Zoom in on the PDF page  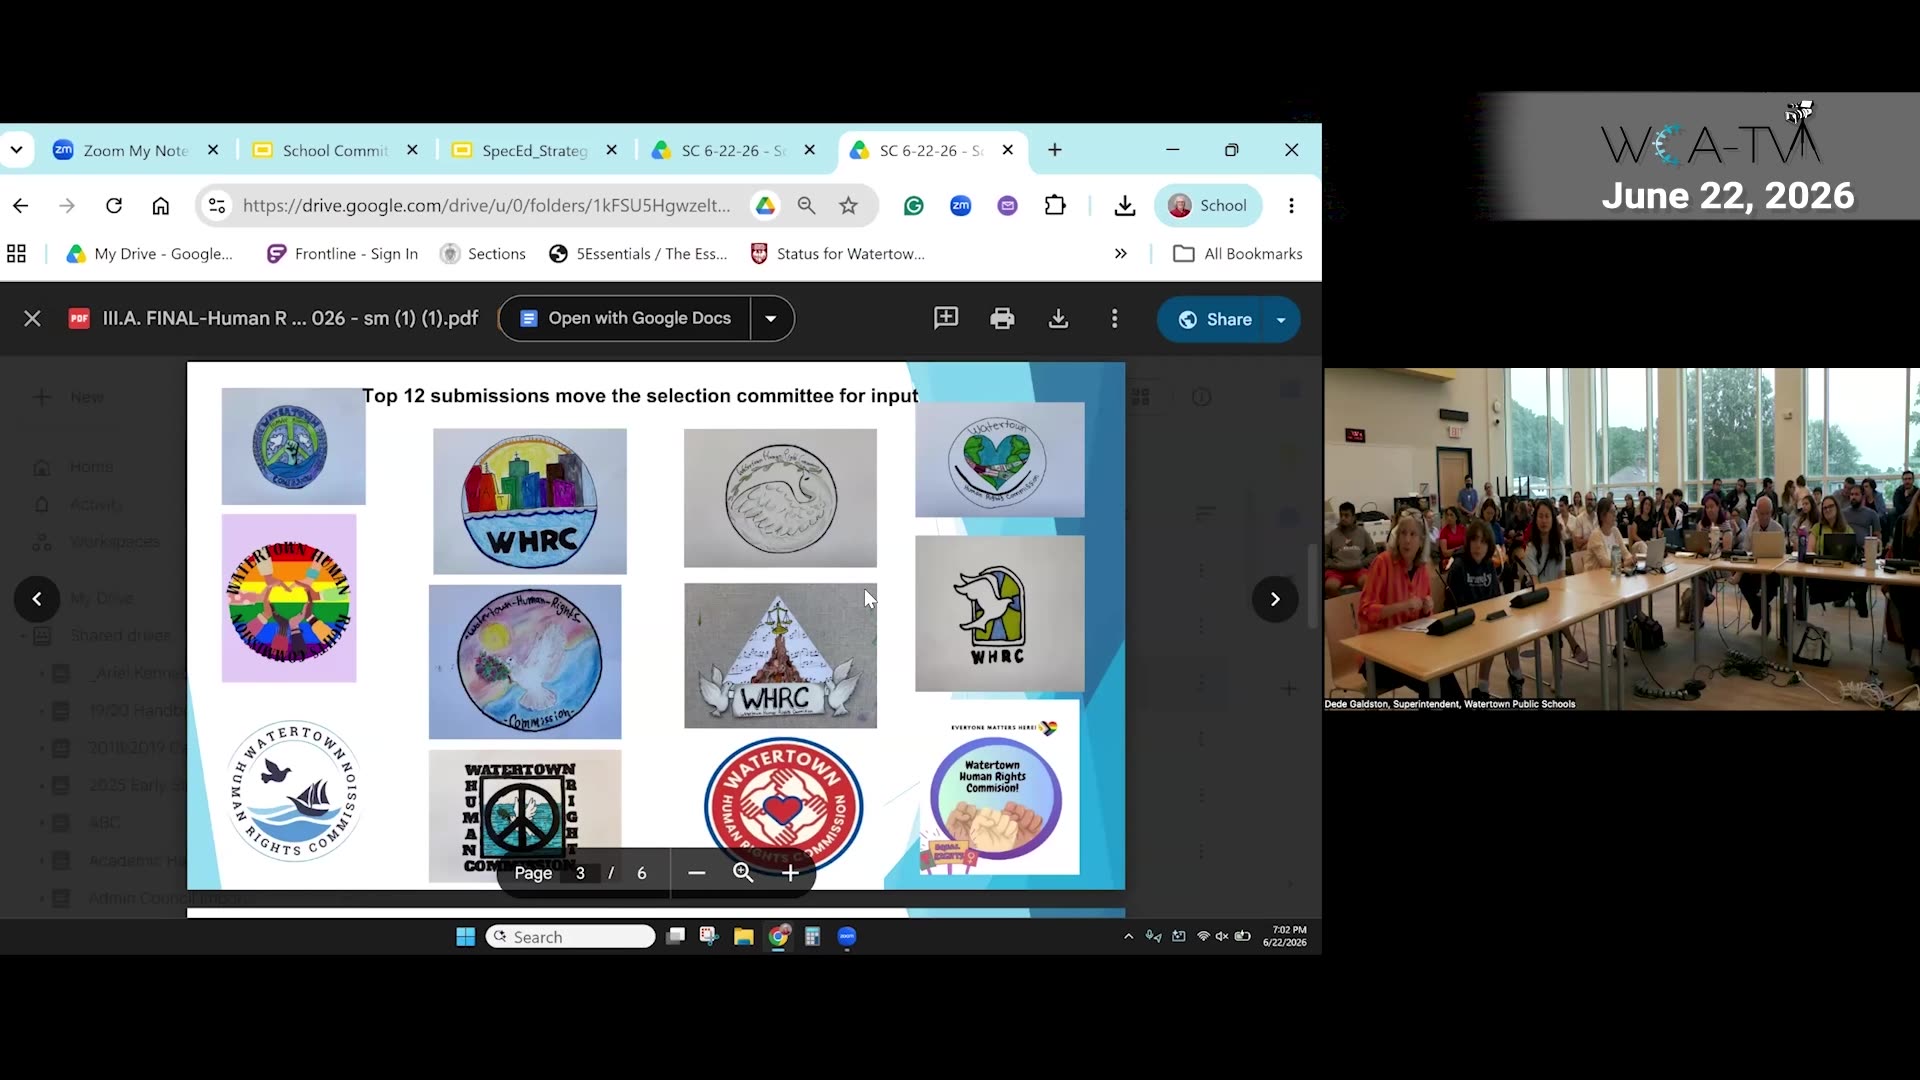point(790,873)
